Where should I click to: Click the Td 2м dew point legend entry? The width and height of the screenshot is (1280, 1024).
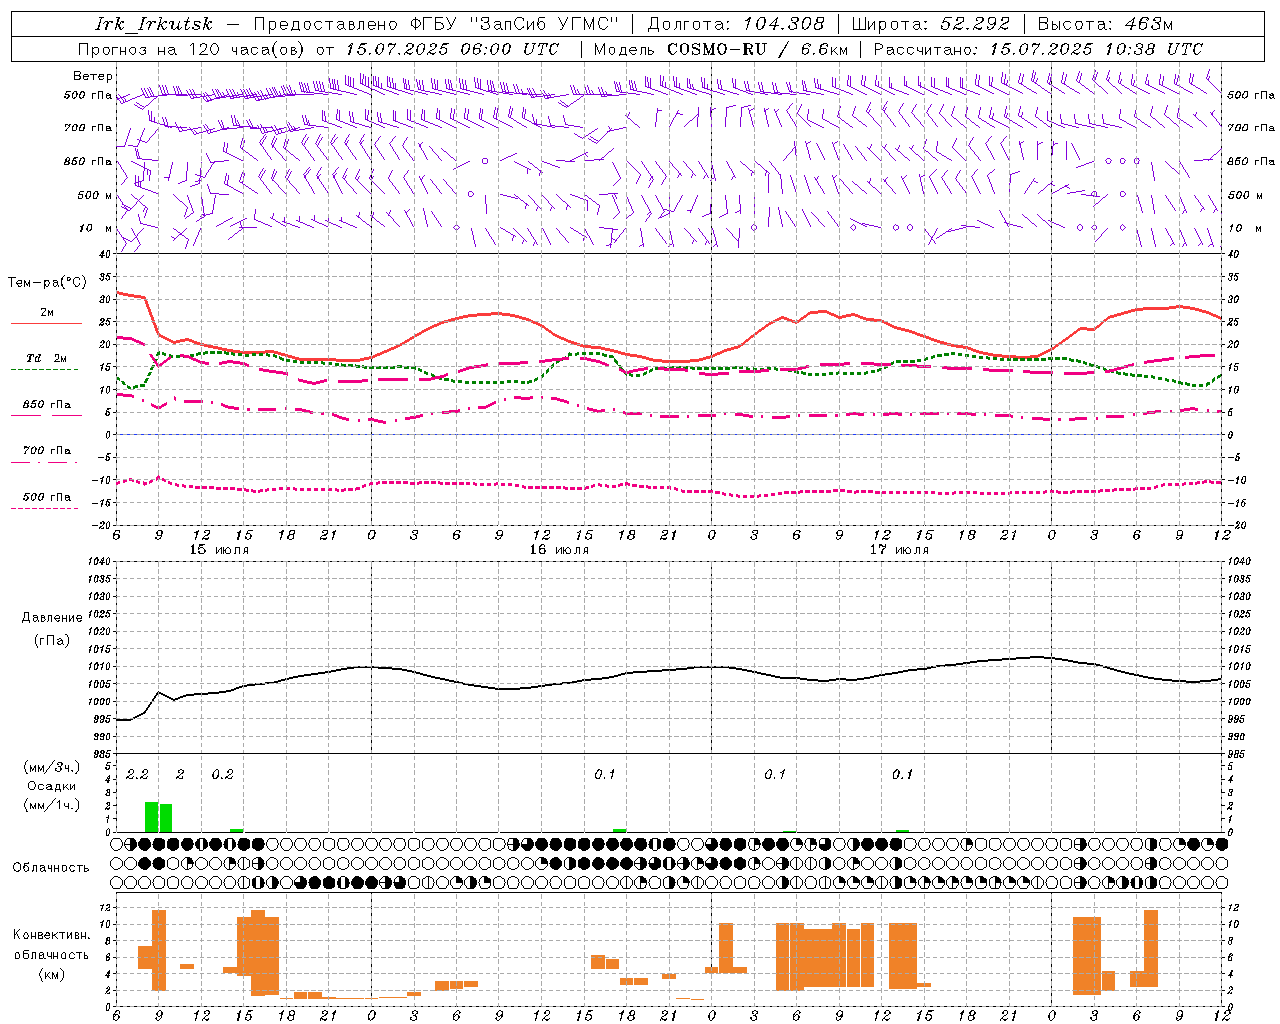point(47,358)
